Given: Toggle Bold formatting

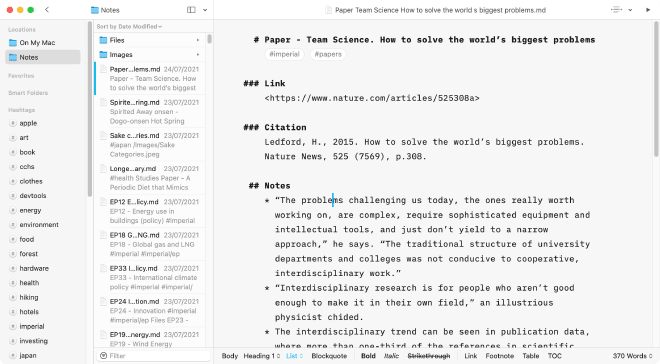Looking at the screenshot, I should pyautogui.click(x=368, y=356).
